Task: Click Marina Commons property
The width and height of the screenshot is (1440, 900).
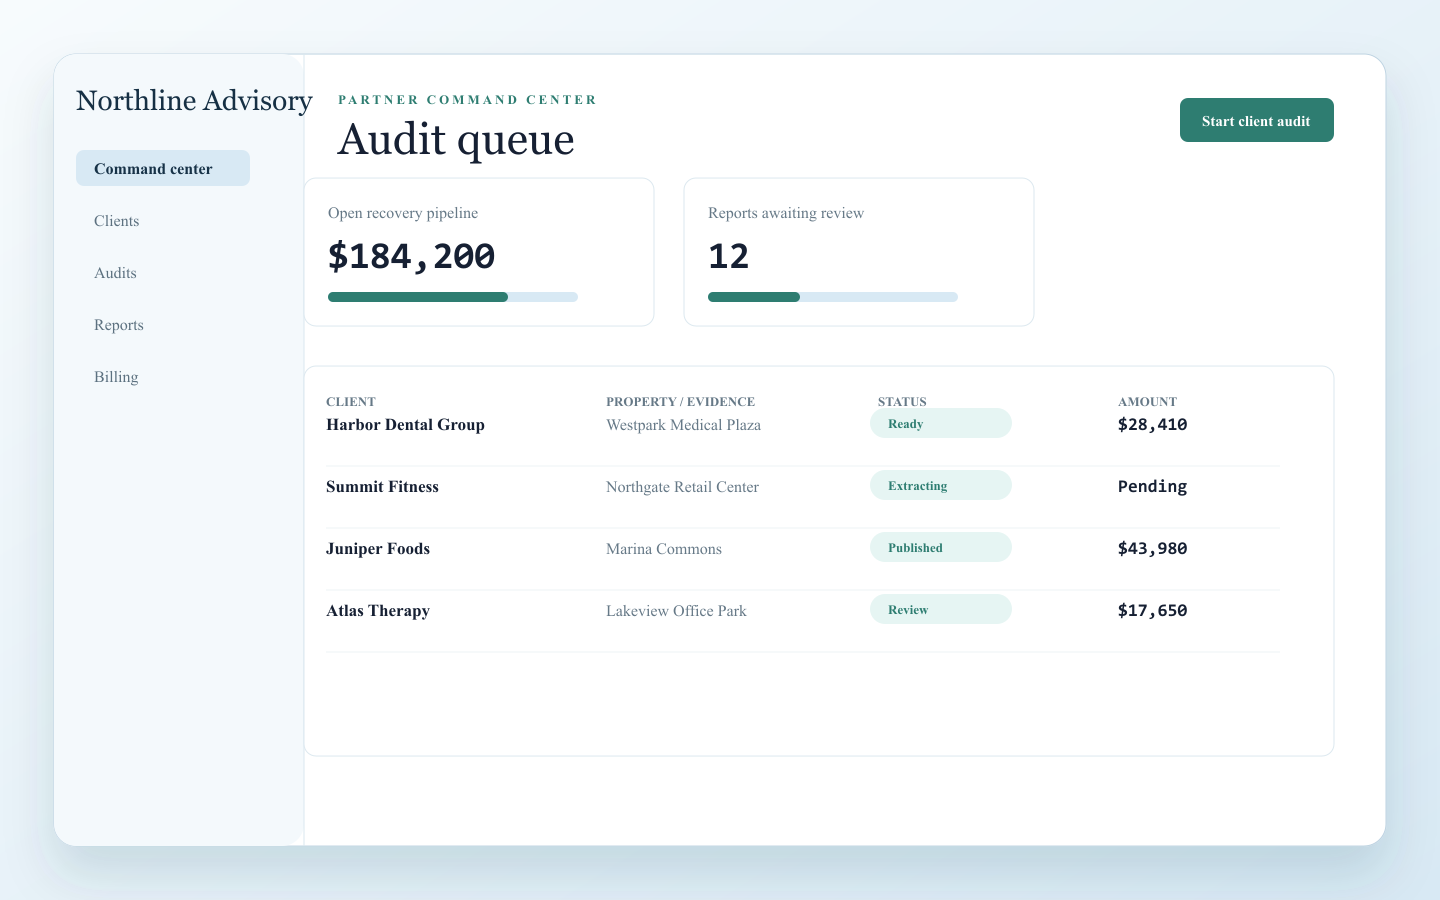Action: point(664,549)
